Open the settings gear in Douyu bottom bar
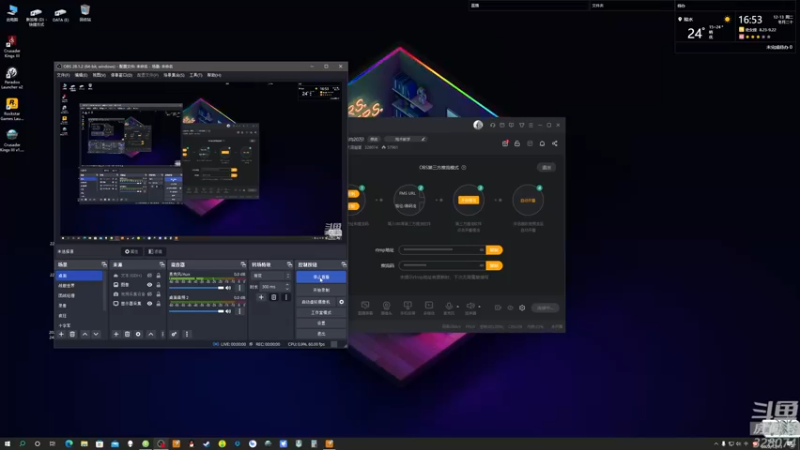Image resolution: width=800 pixels, height=450 pixels. point(522,308)
